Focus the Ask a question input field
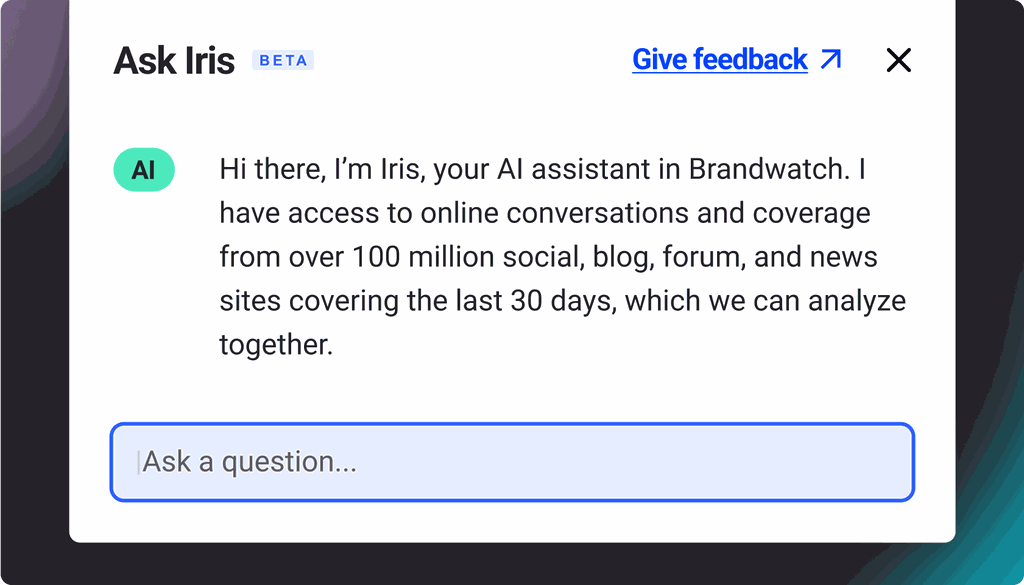The width and height of the screenshot is (1024, 585). coord(512,462)
